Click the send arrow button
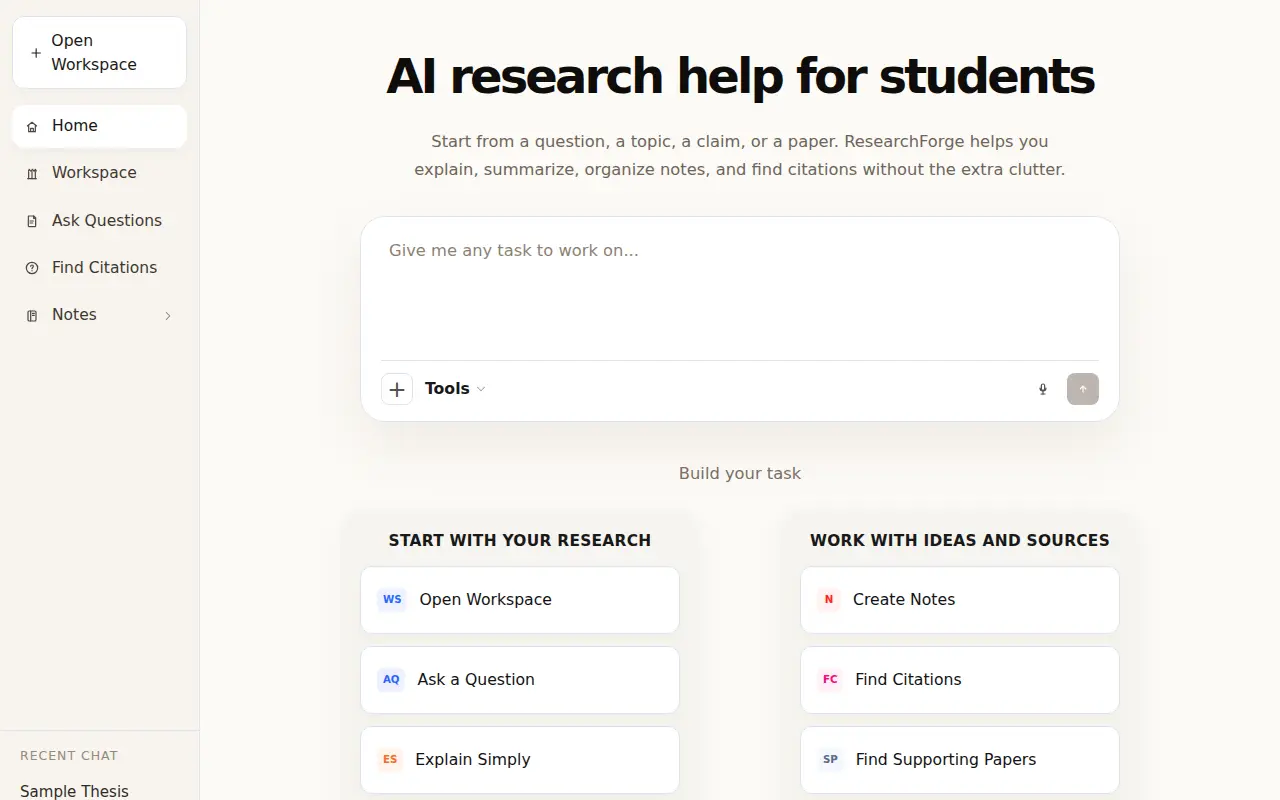 click(x=1083, y=389)
